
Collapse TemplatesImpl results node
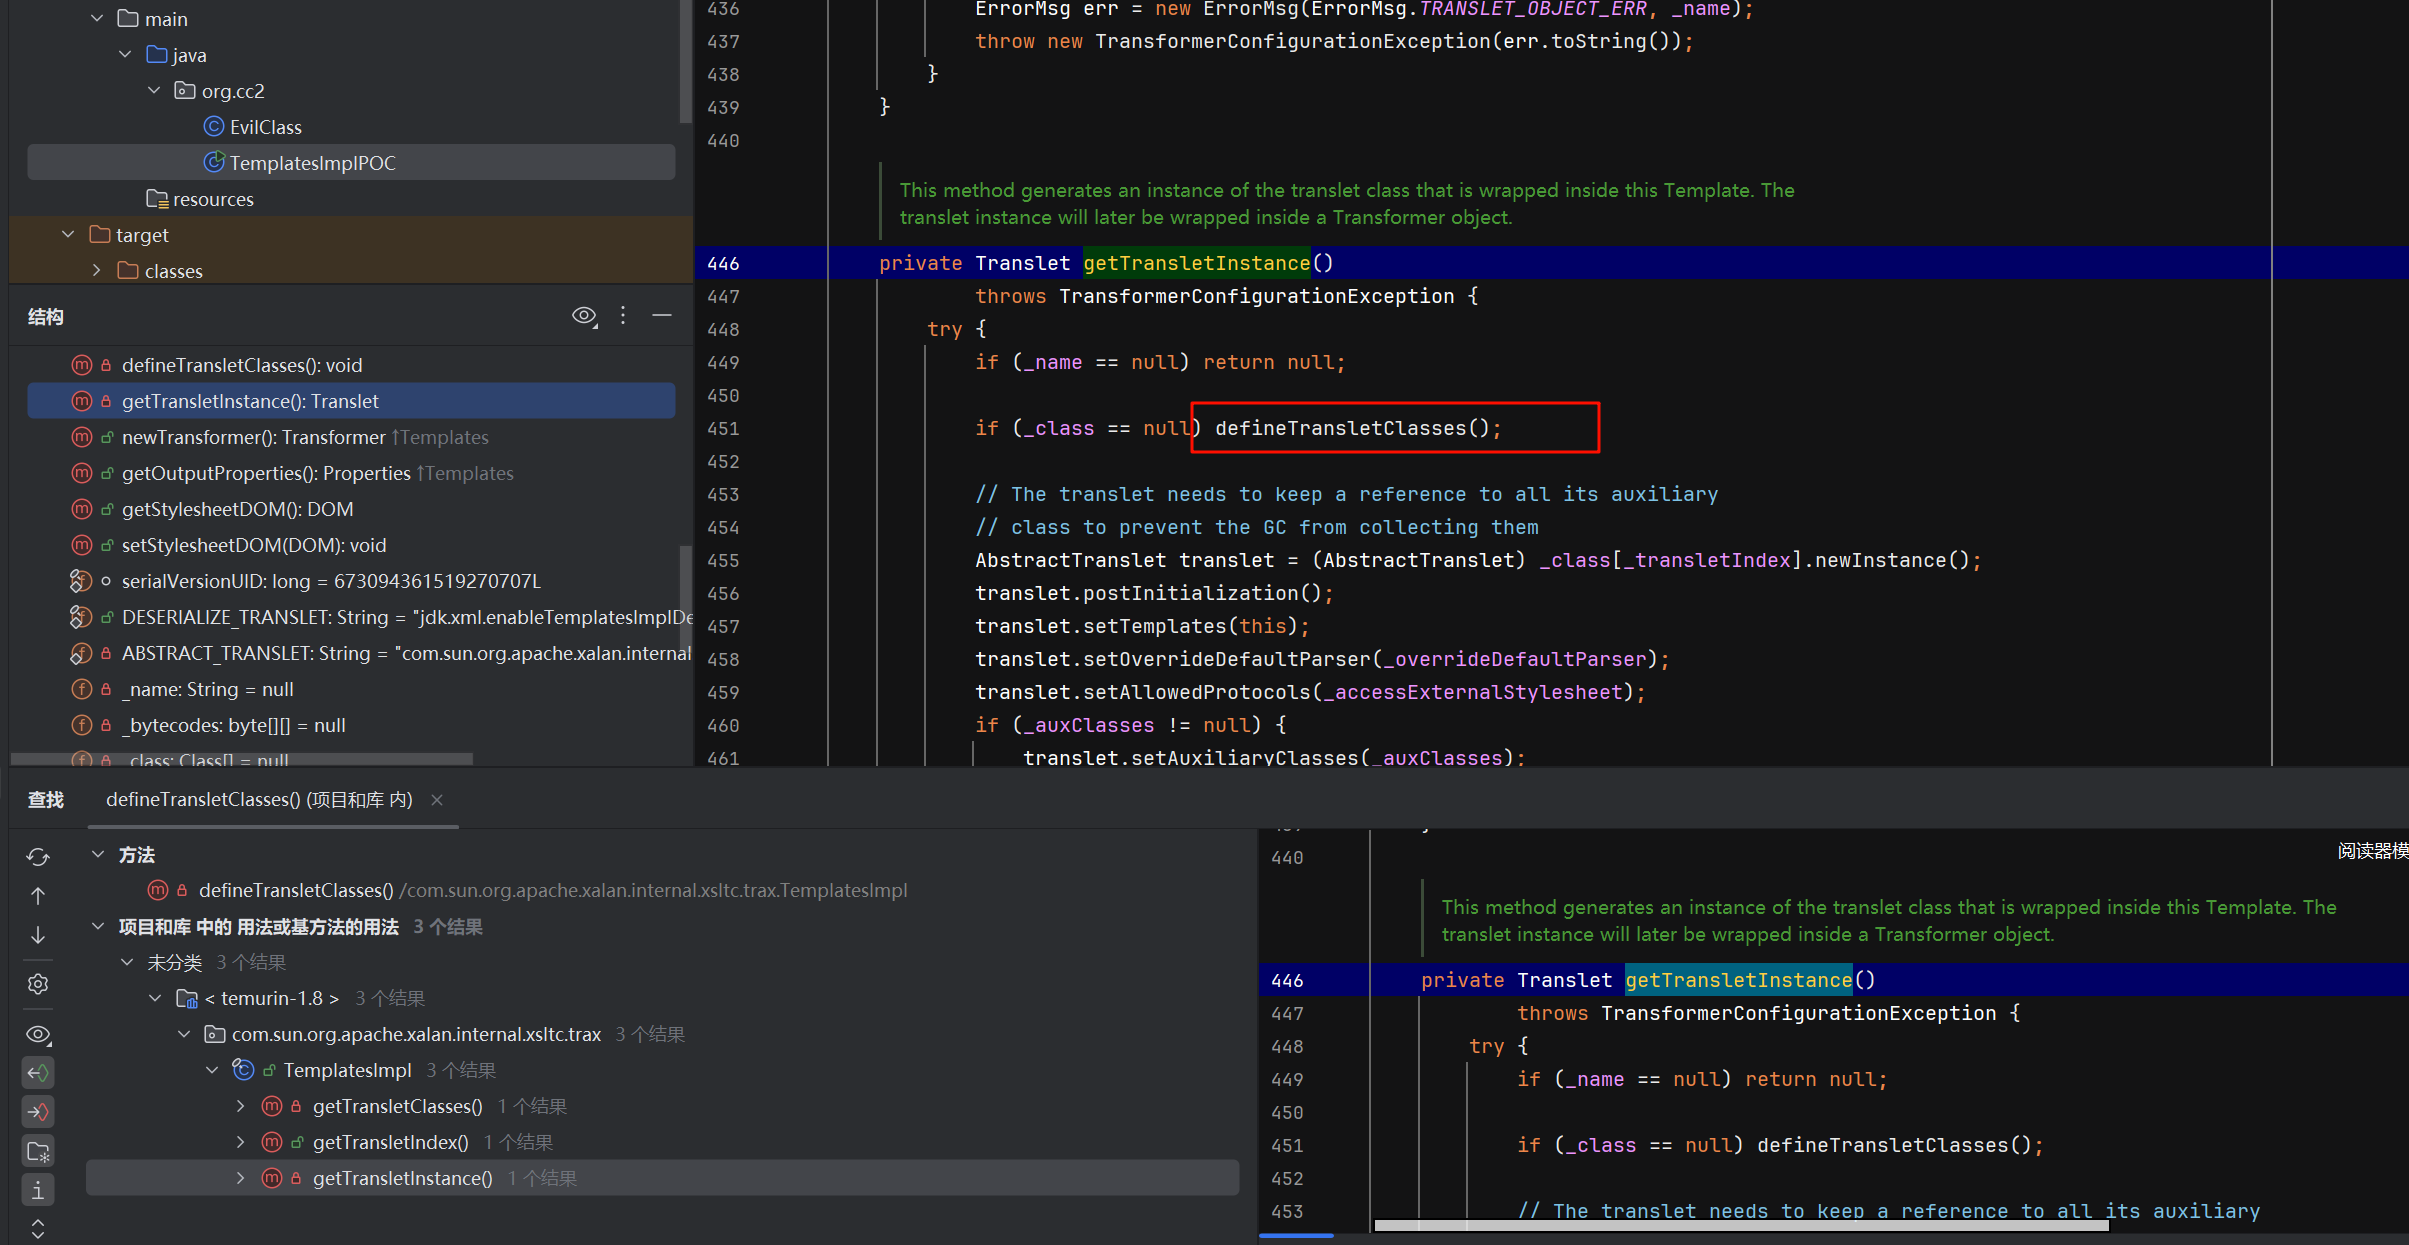click(212, 1070)
